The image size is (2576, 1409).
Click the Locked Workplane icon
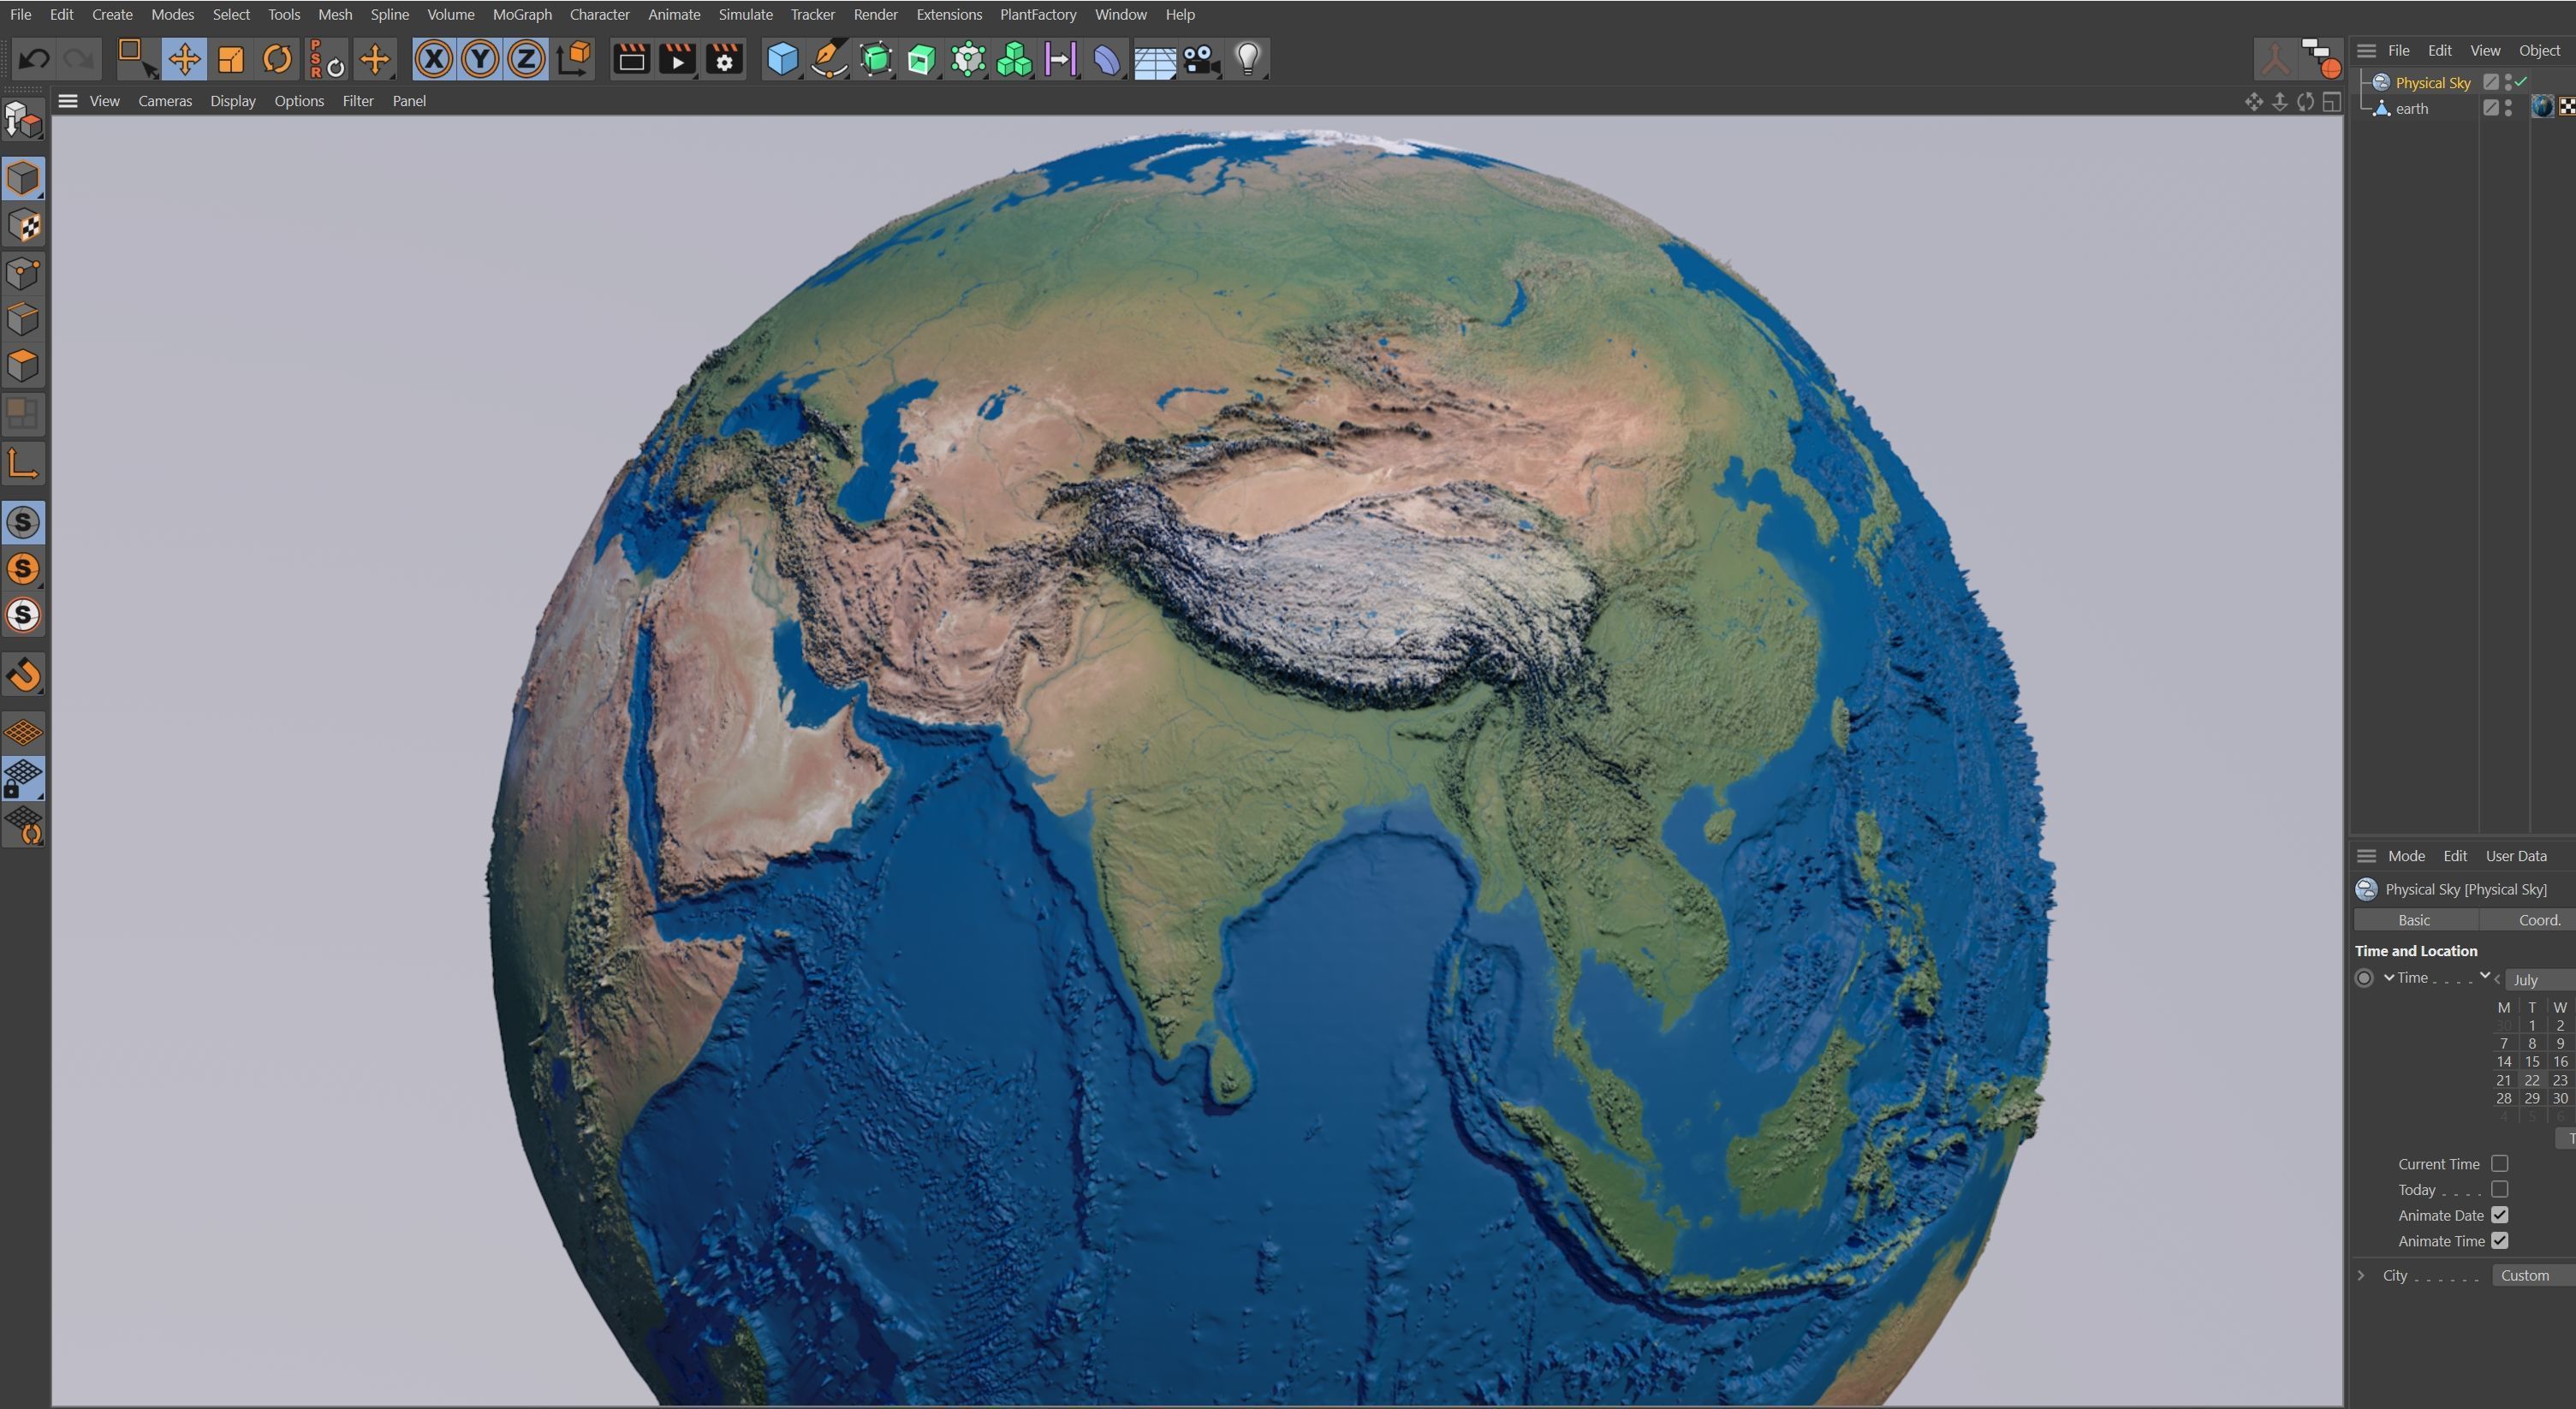[x=23, y=779]
